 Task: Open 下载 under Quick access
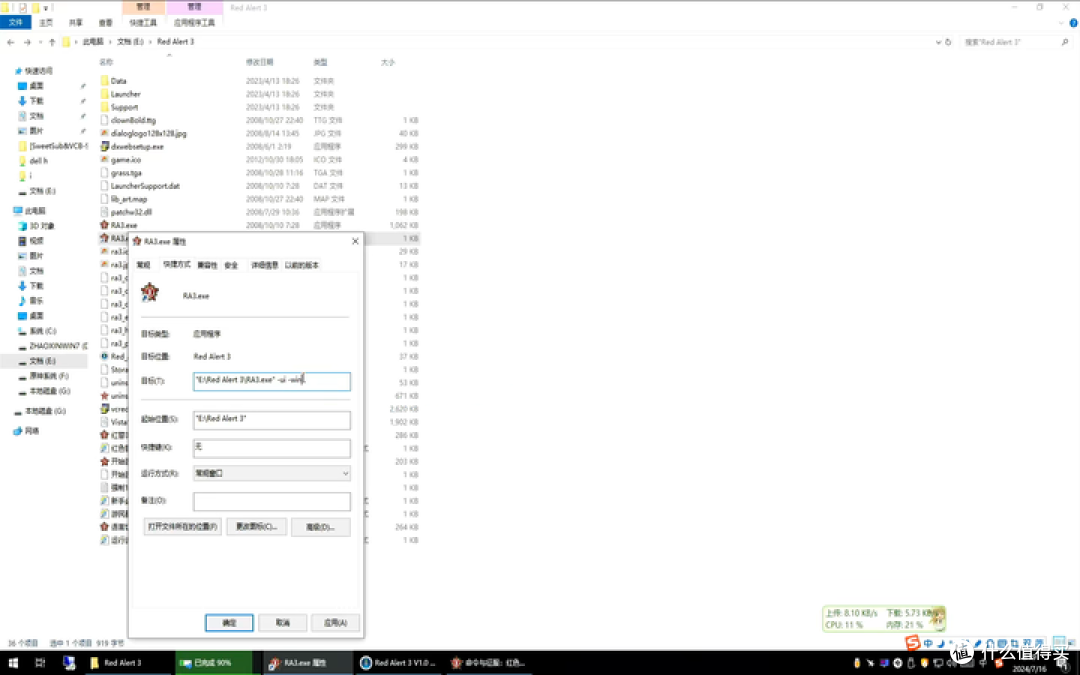click(37, 101)
